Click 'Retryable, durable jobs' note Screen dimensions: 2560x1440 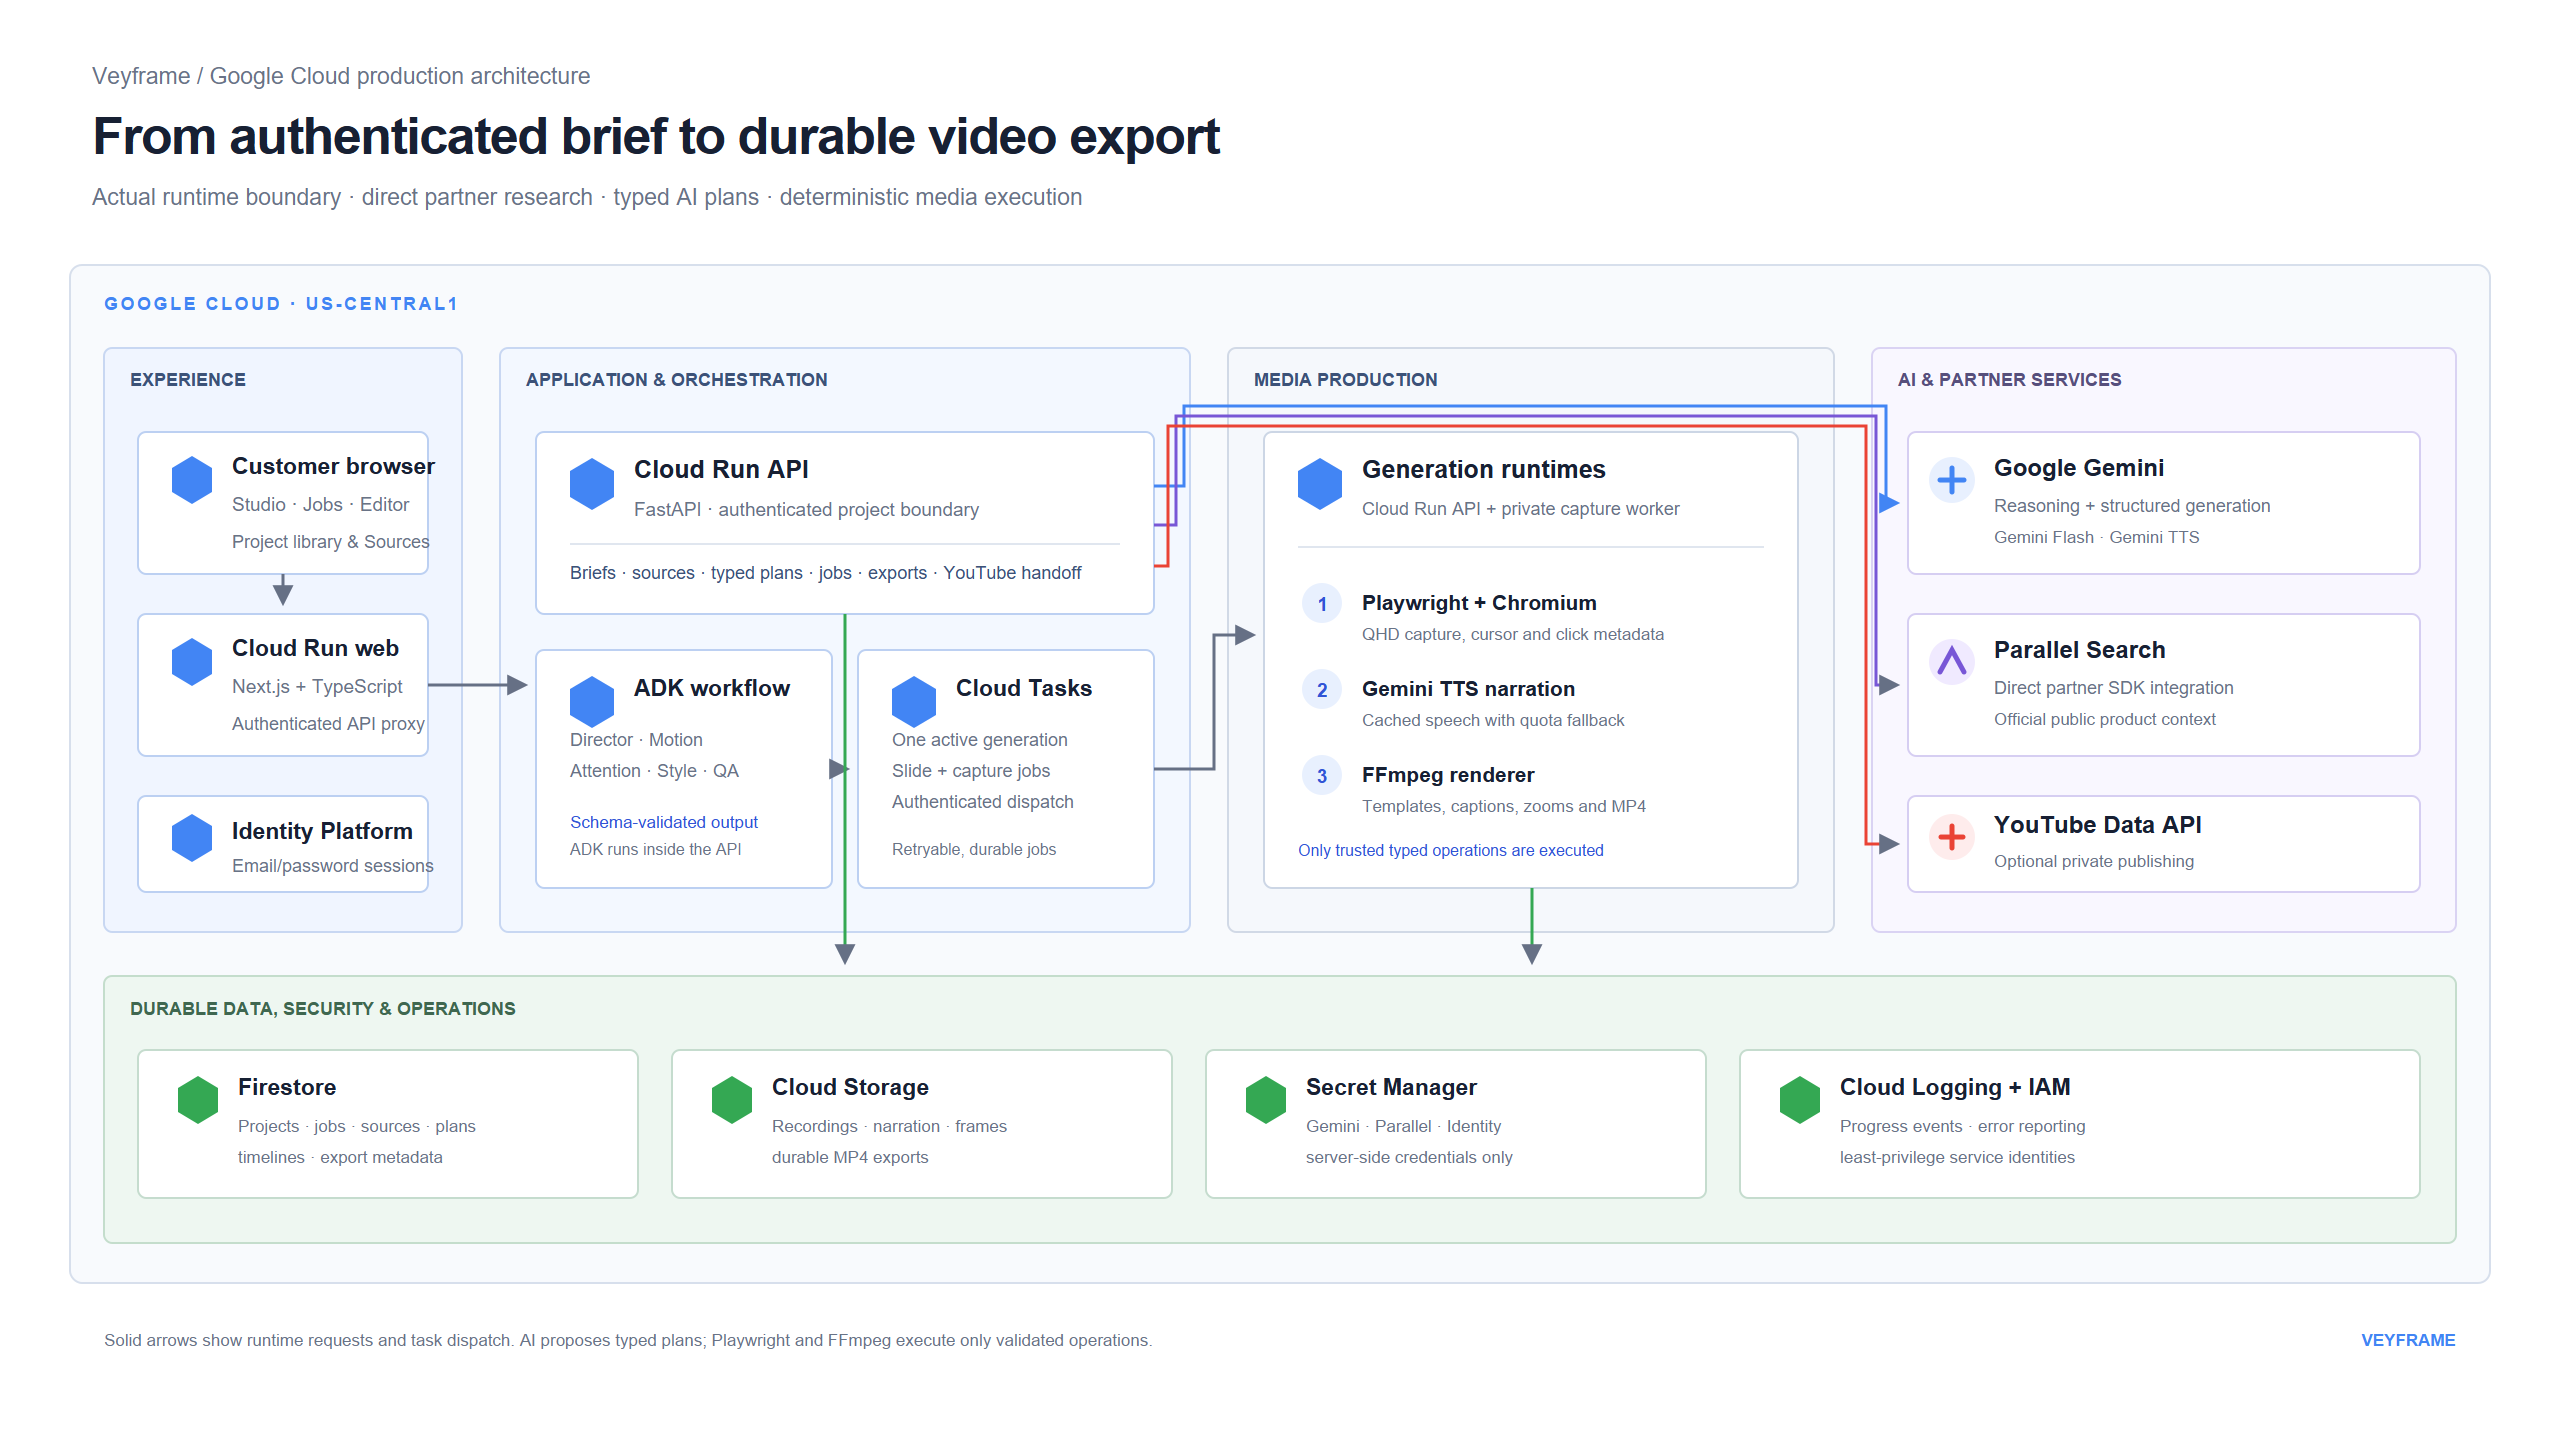click(974, 849)
